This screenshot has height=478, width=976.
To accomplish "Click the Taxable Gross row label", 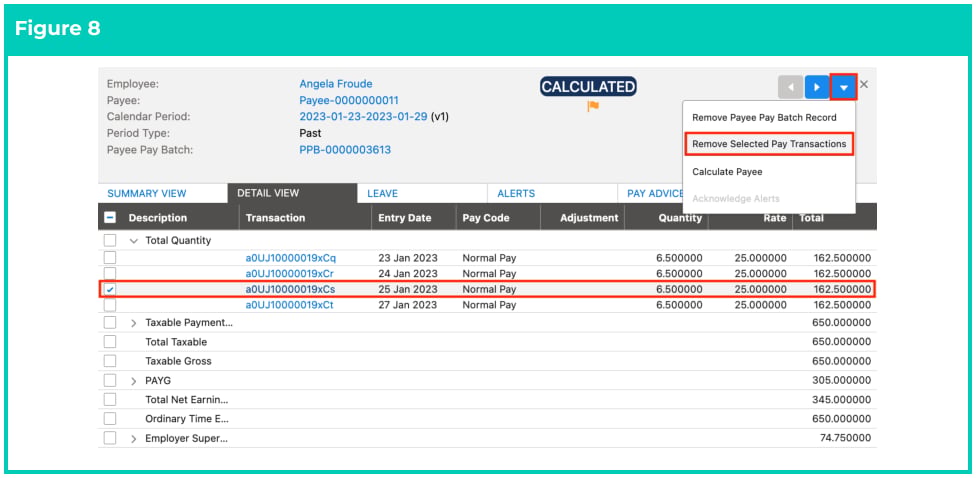I will click(178, 361).
